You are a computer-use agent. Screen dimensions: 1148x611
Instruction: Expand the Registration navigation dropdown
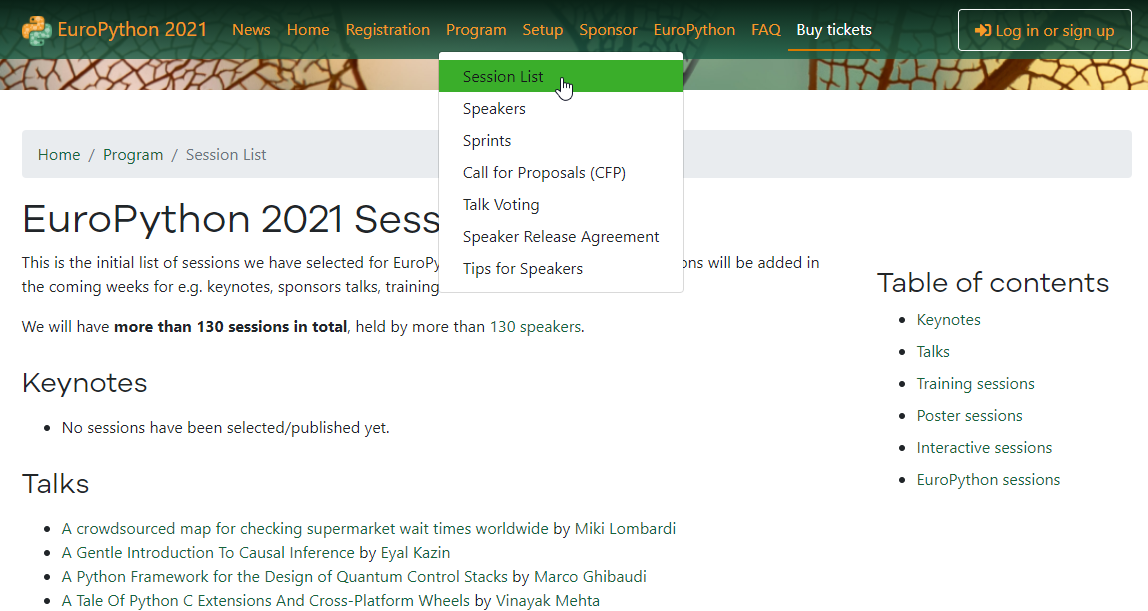tap(387, 30)
